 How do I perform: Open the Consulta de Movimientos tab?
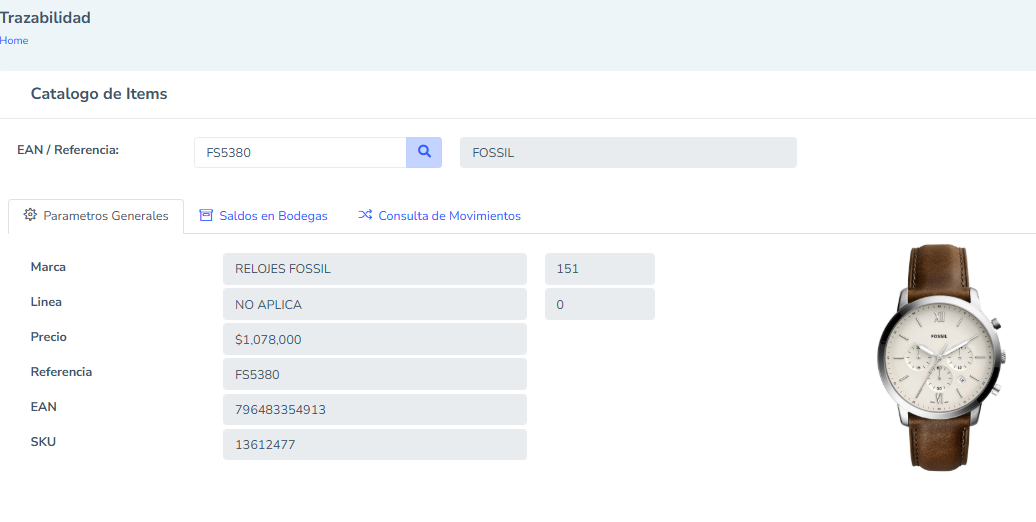pyautogui.click(x=449, y=216)
